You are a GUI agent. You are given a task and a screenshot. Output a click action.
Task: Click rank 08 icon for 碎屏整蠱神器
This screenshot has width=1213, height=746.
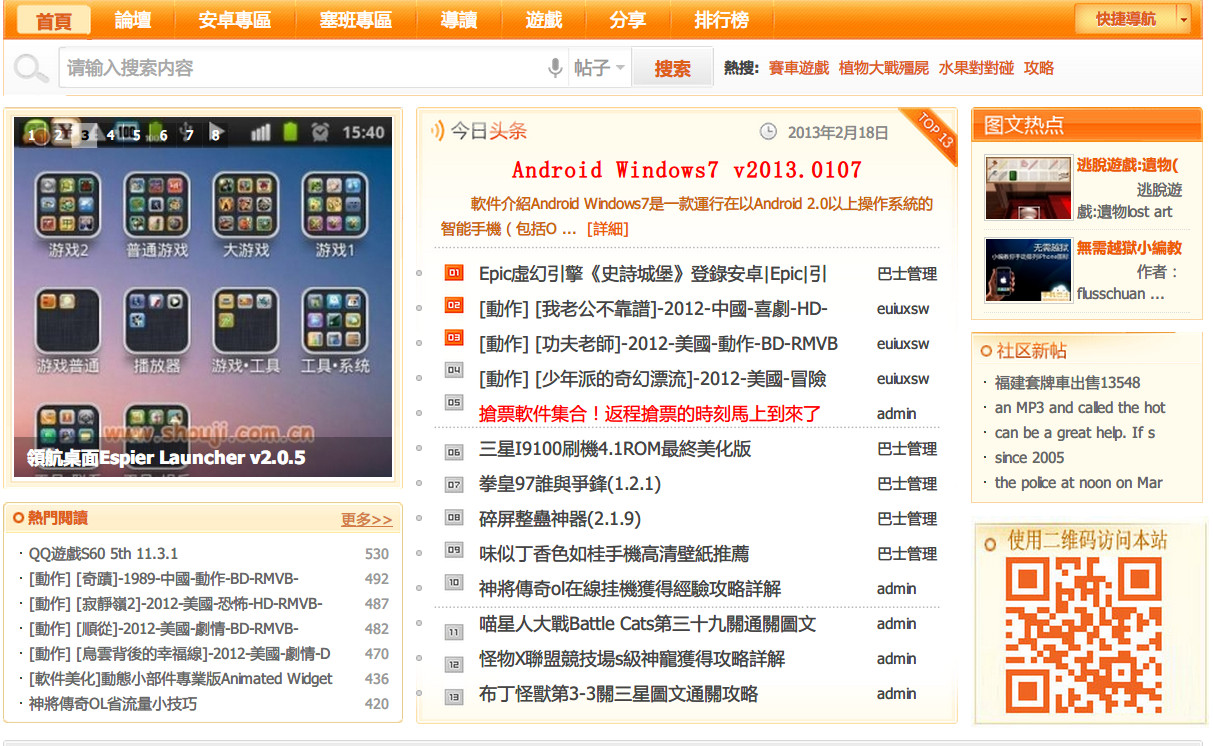(x=454, y=517)
